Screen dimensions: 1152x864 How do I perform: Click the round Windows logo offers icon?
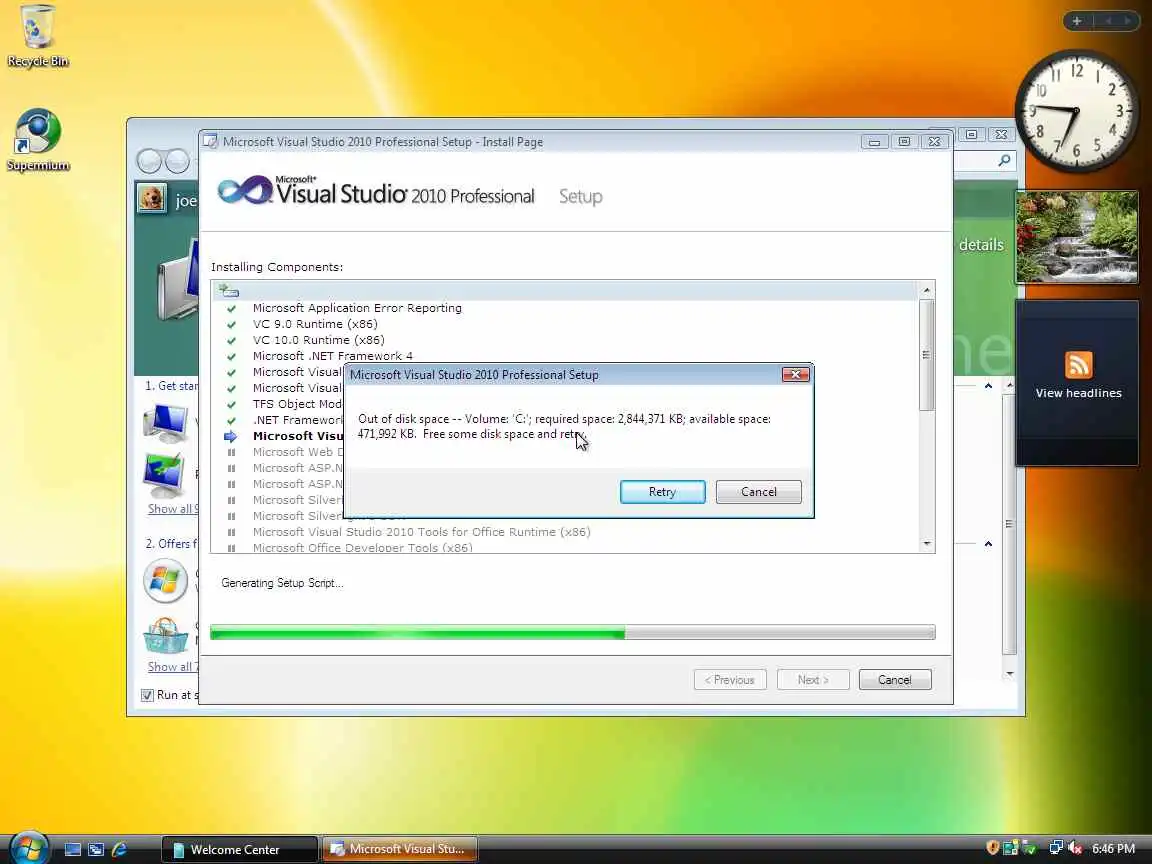click(x=165, y=581)
